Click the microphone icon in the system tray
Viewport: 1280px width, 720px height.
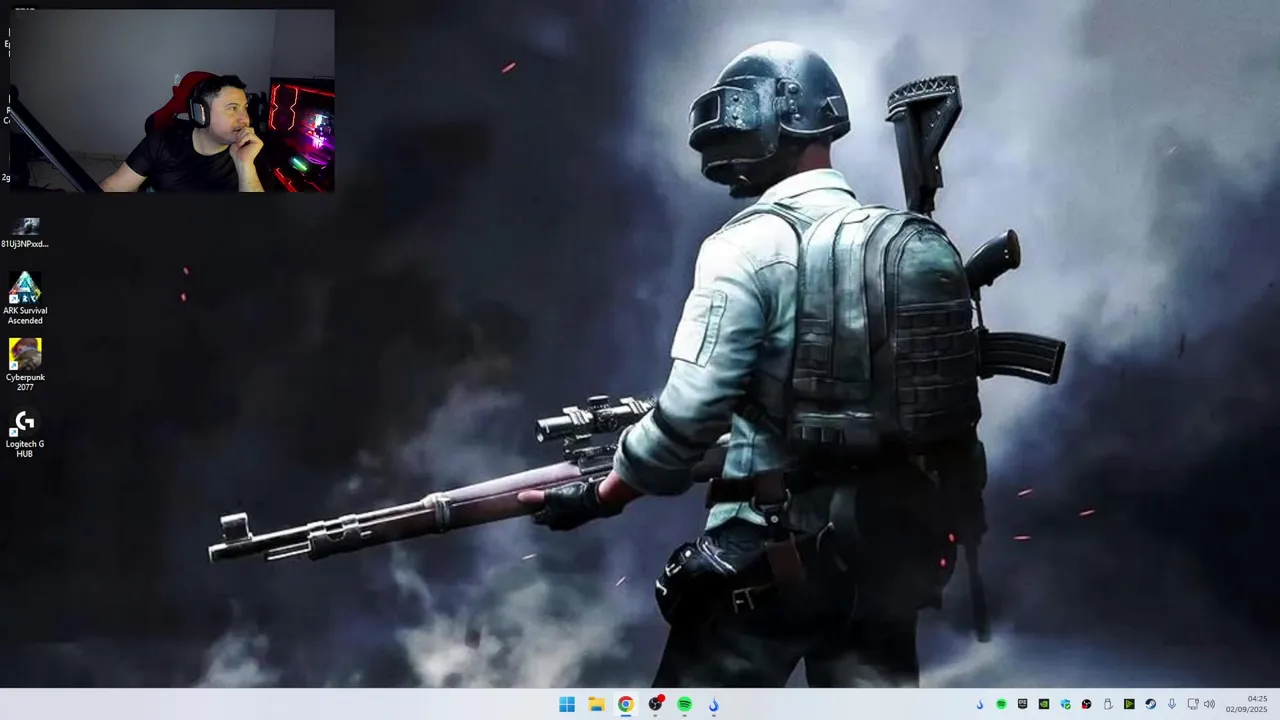pos(1172,704)
